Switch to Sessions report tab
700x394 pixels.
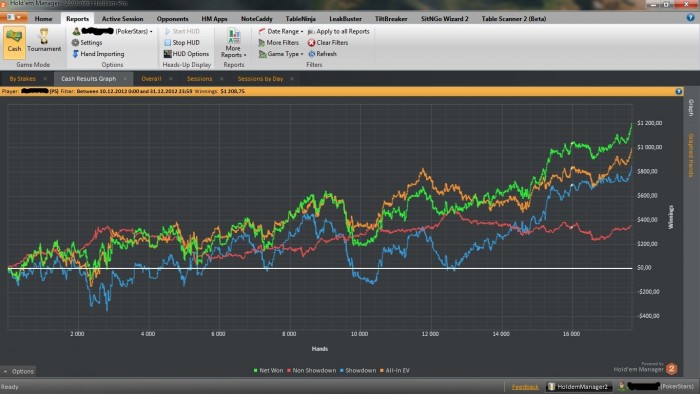(199, 79)
